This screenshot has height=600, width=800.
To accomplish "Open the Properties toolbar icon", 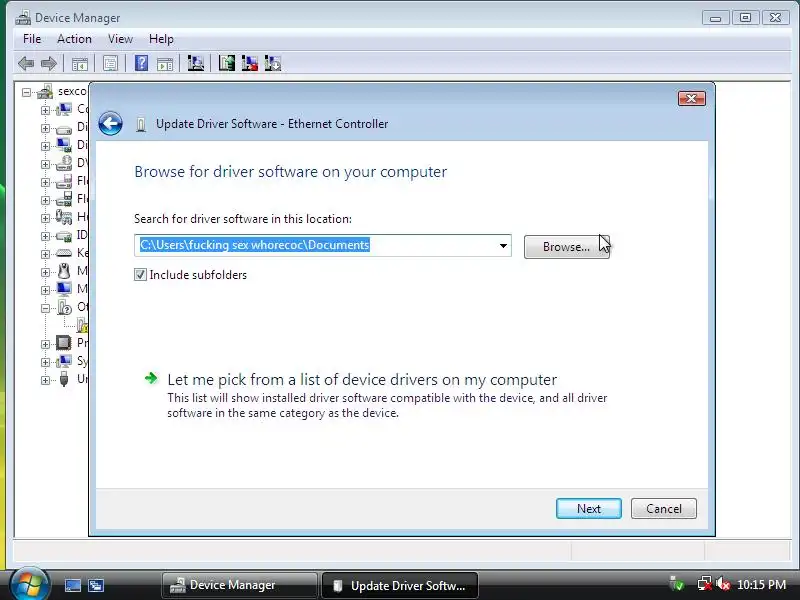I will click(x=110, y=64).
